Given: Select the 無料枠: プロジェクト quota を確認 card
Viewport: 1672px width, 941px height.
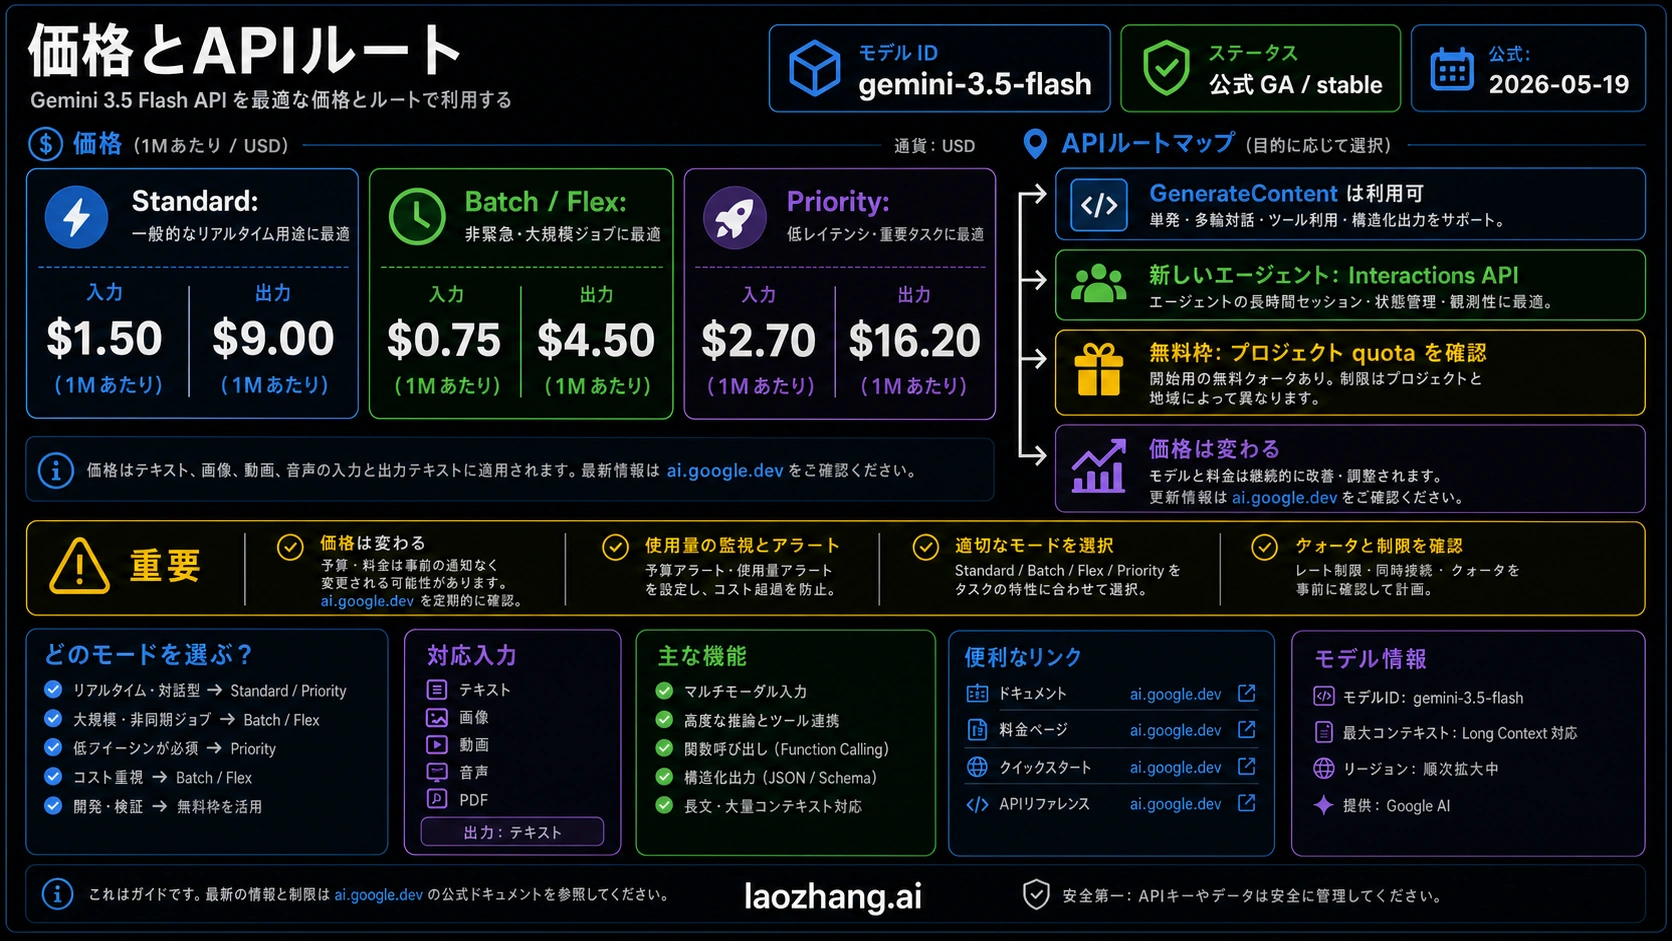Looking at the screenshot, I should (x=1350, y=372).
